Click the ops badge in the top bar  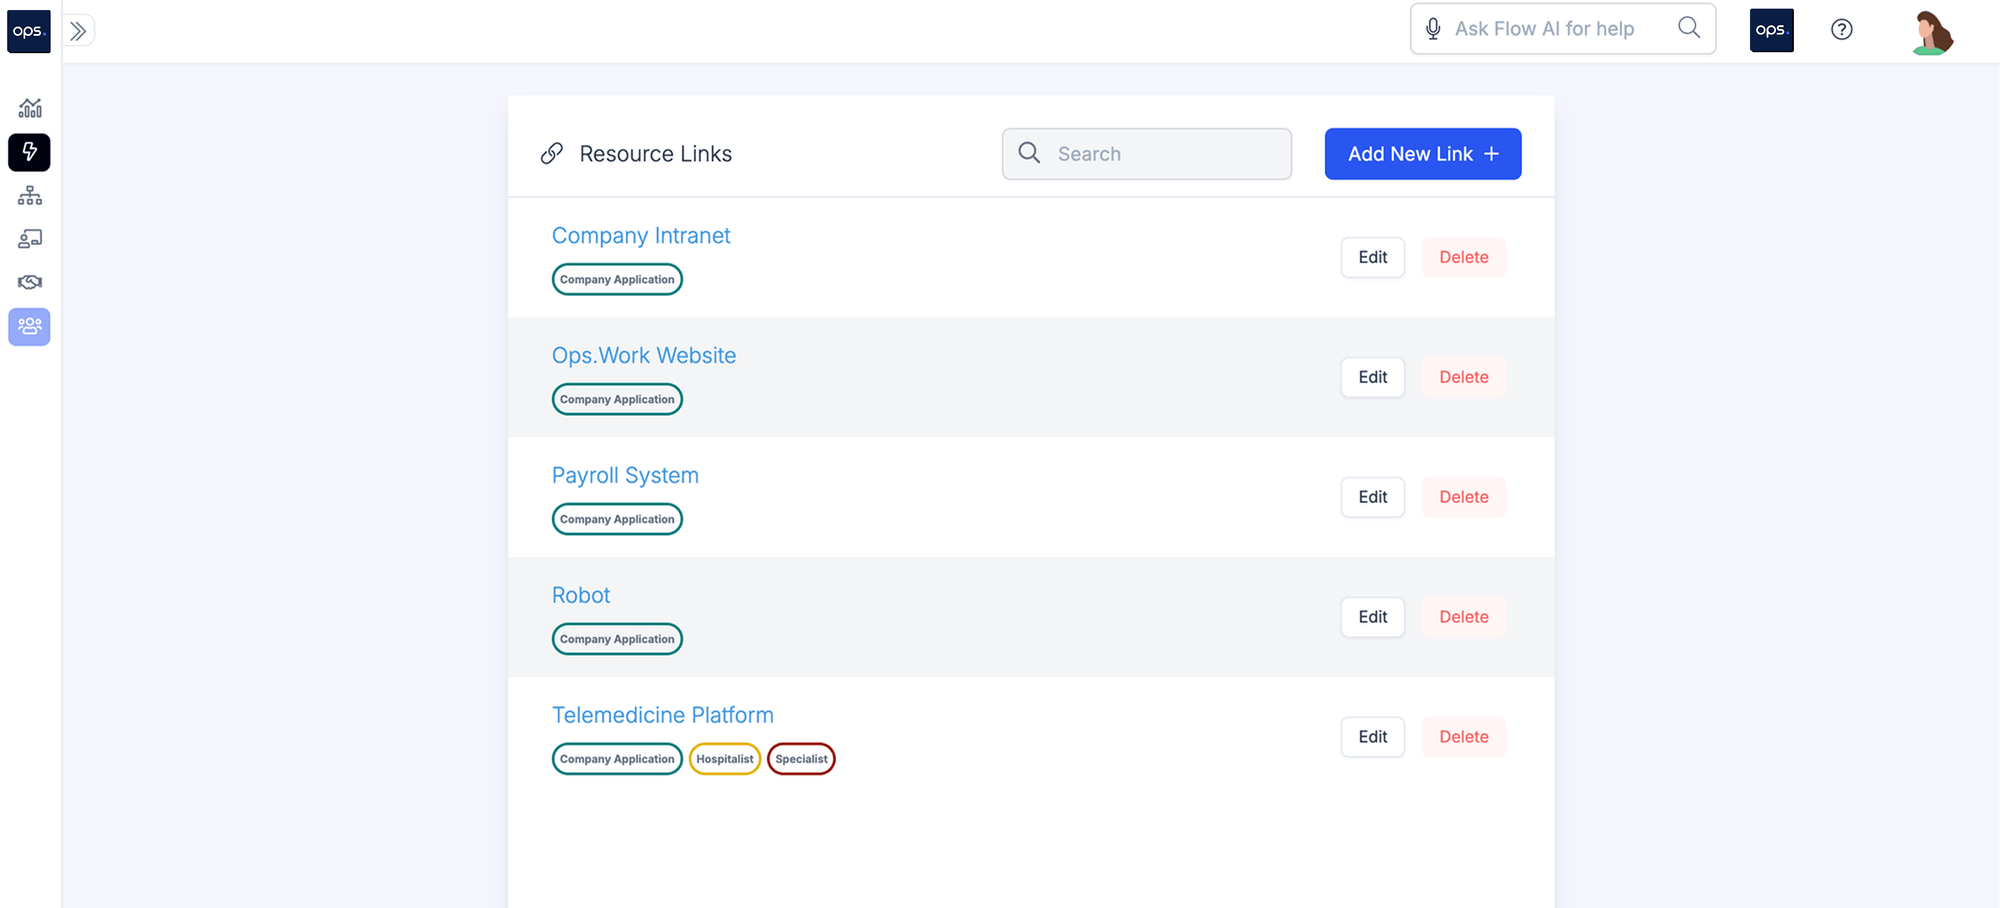tap(1771, 30)
